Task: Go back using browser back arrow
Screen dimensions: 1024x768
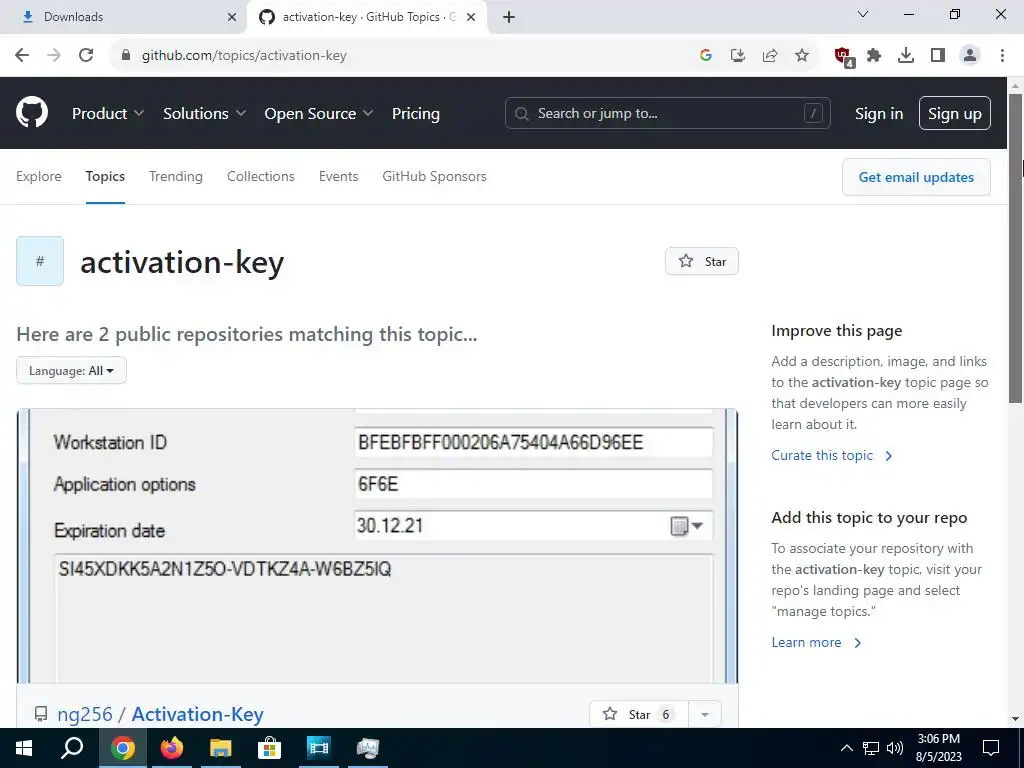Action: tap(22, 56)
